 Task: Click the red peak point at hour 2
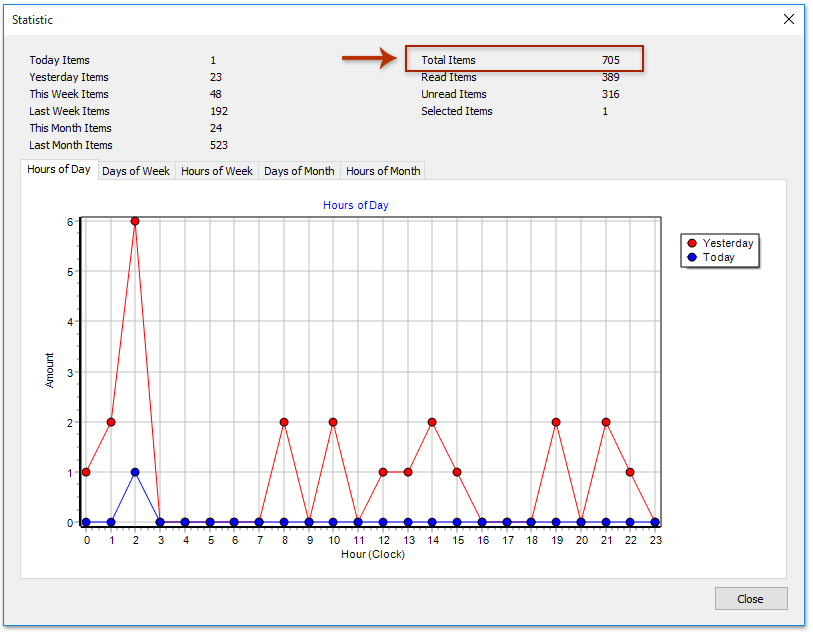[x=135, y=221]
